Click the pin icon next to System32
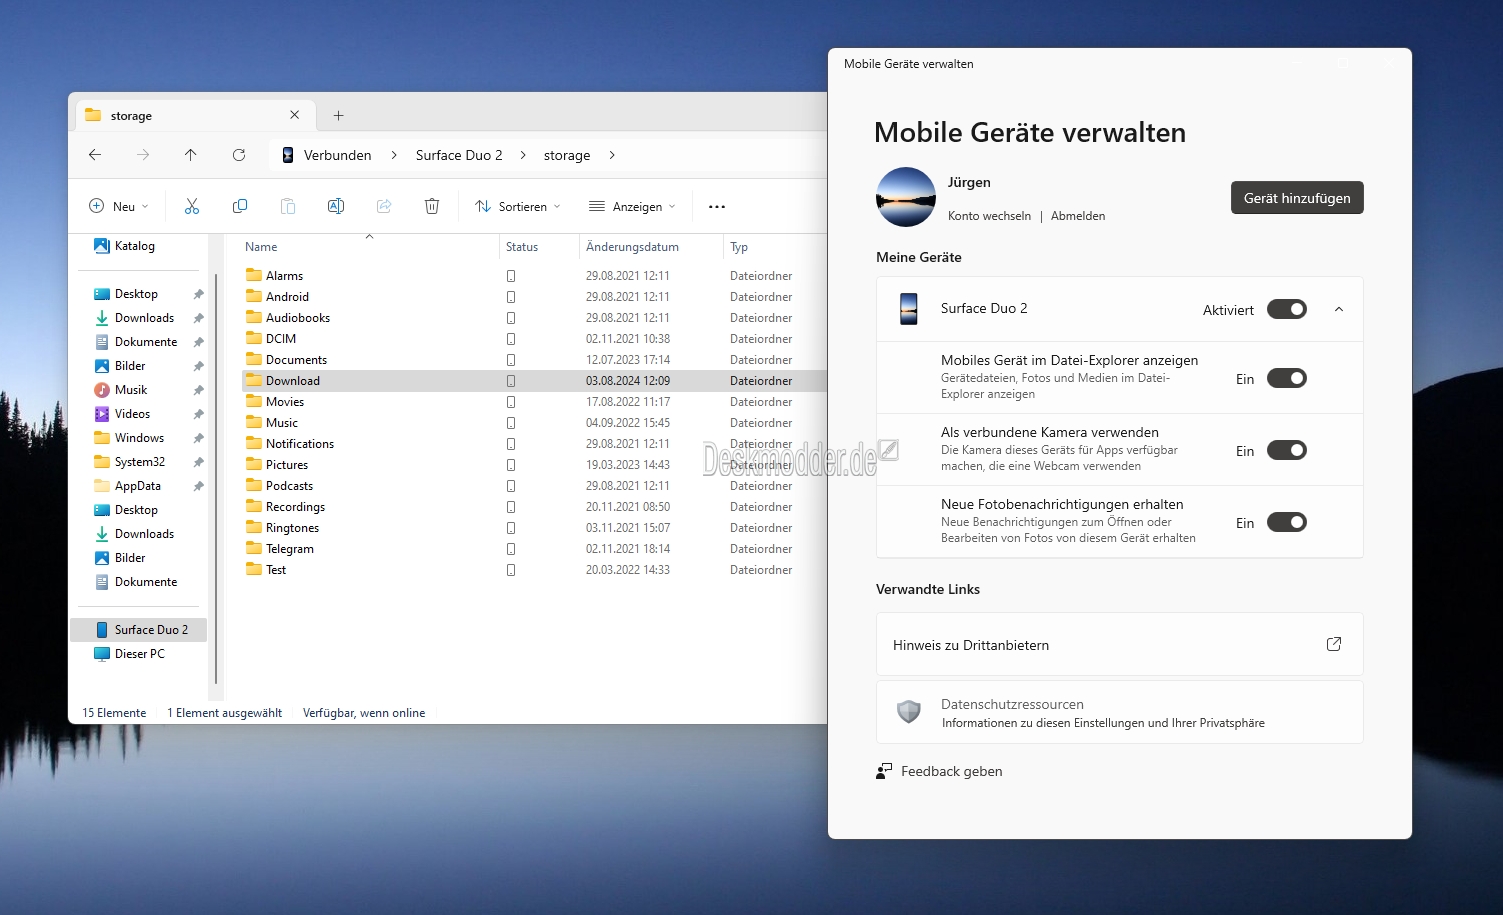This screenshot has height=915, width=1503. pyautogui.click(x=198, y=462)
